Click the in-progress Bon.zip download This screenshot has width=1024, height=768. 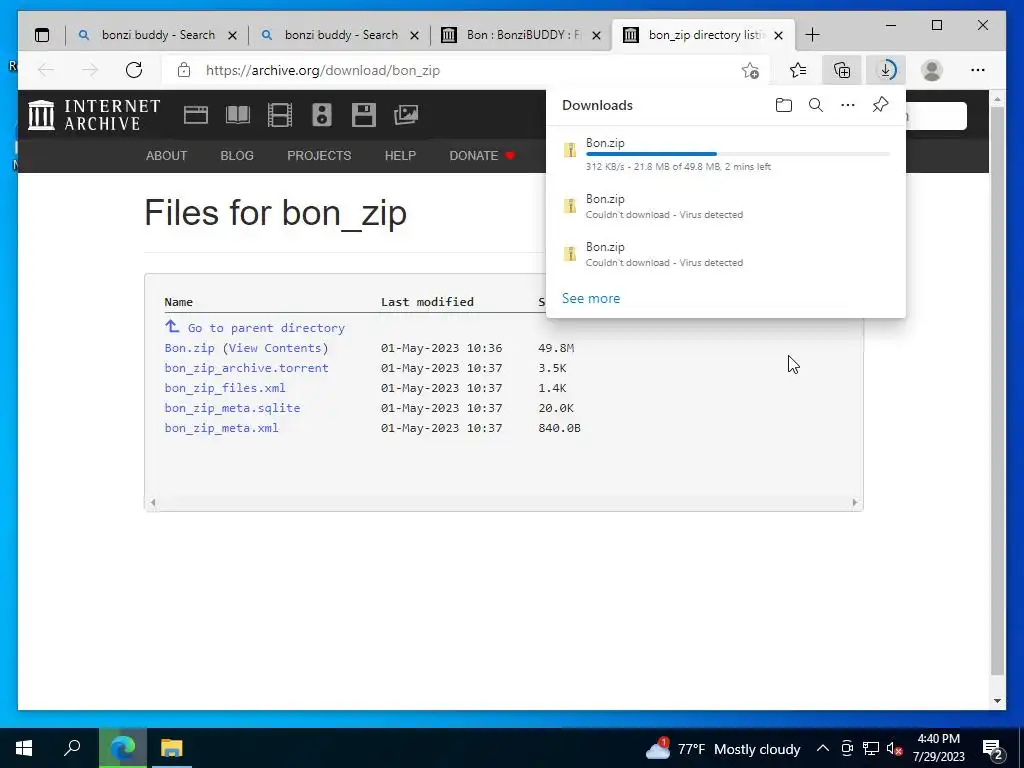click(x=726, y=154)
